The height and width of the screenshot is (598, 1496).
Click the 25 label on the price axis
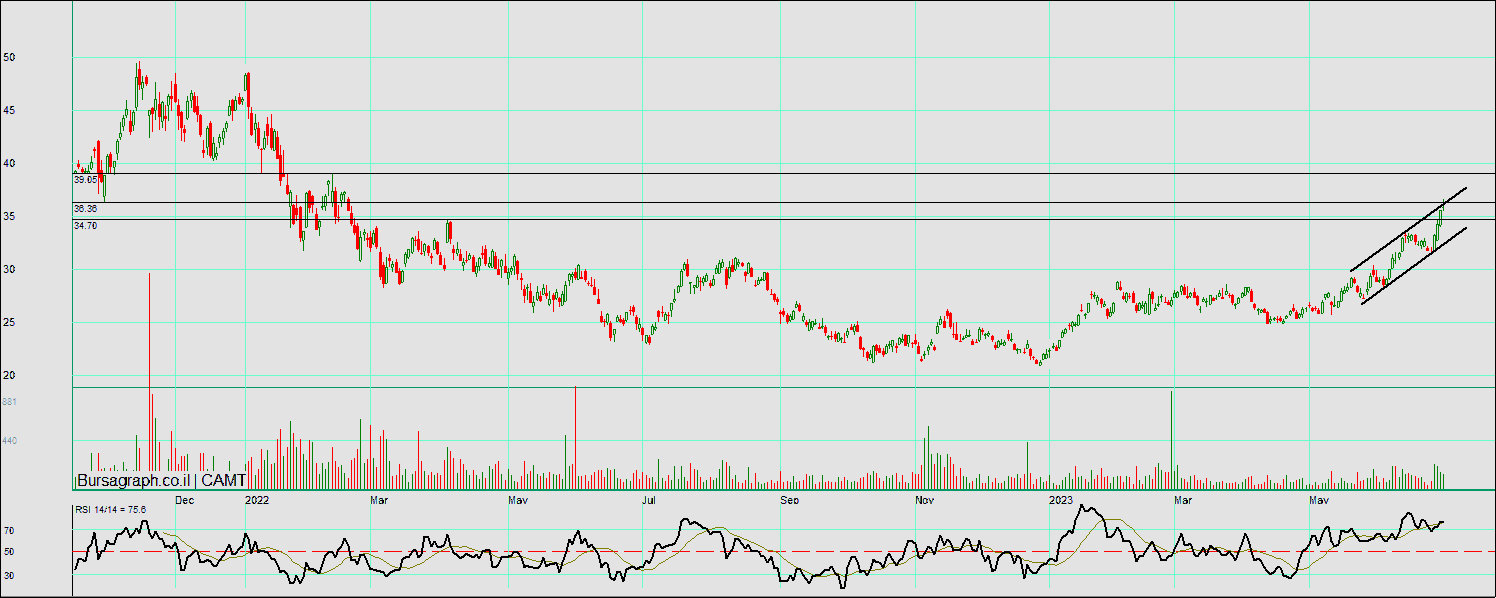(x=9, y=323)
